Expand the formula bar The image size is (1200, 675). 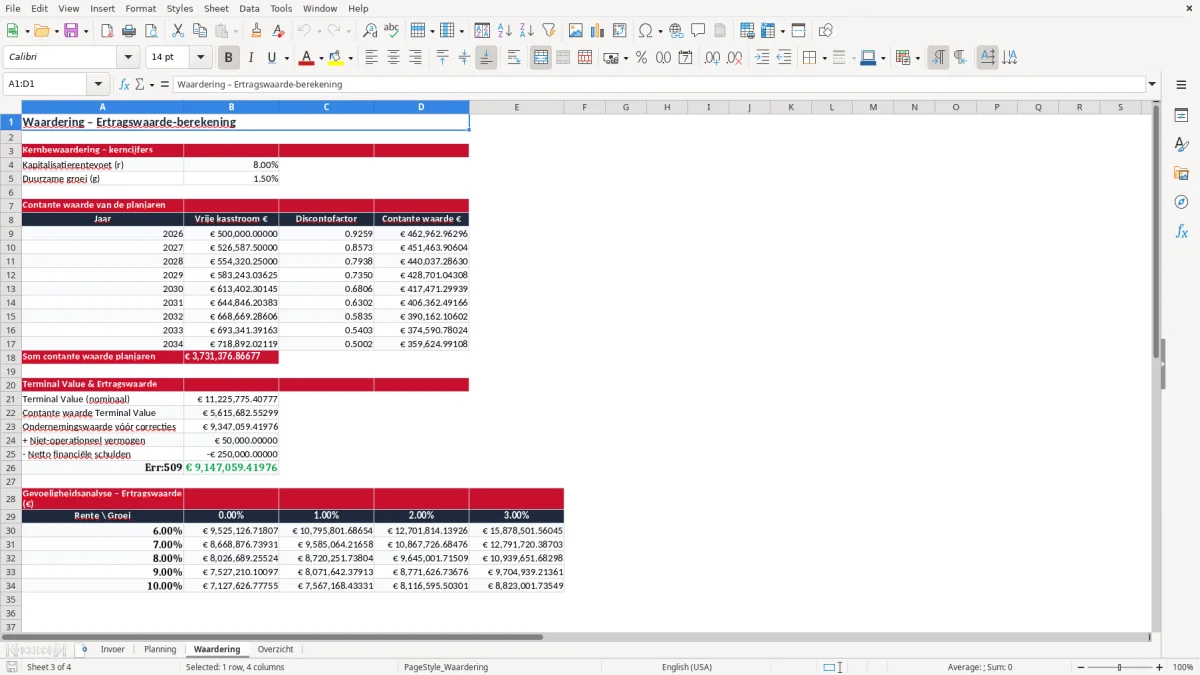1152,84
